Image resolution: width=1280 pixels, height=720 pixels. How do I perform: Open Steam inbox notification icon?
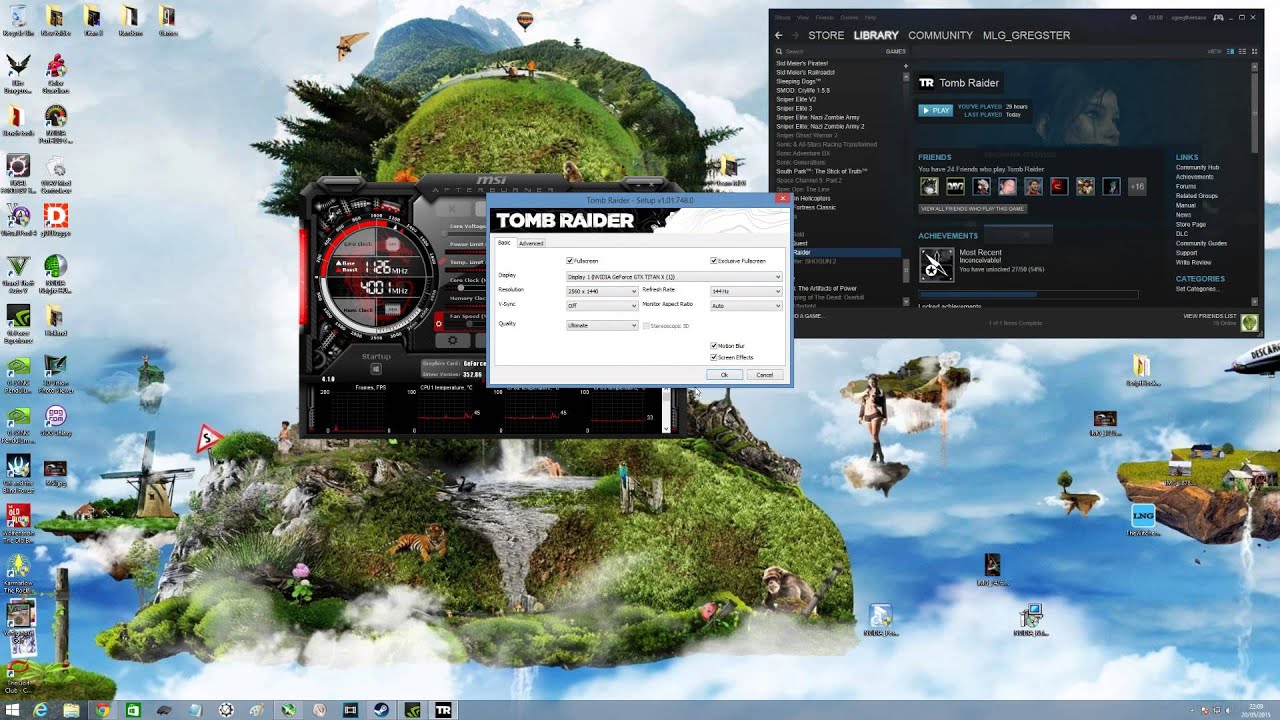1133,17
